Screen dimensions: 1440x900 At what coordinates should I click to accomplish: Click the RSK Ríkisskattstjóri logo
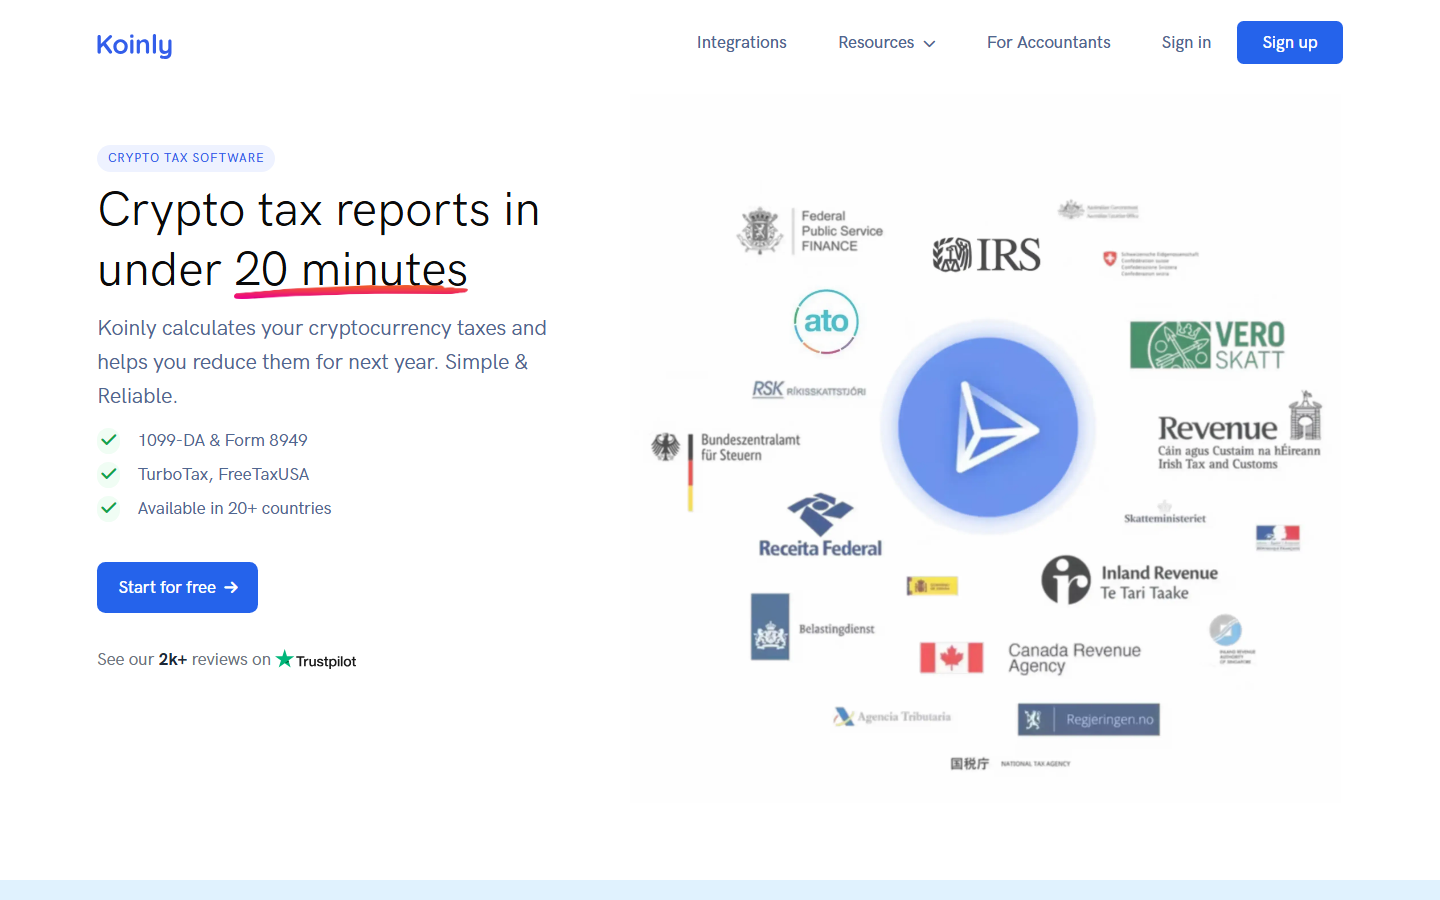tap(809, 389)
